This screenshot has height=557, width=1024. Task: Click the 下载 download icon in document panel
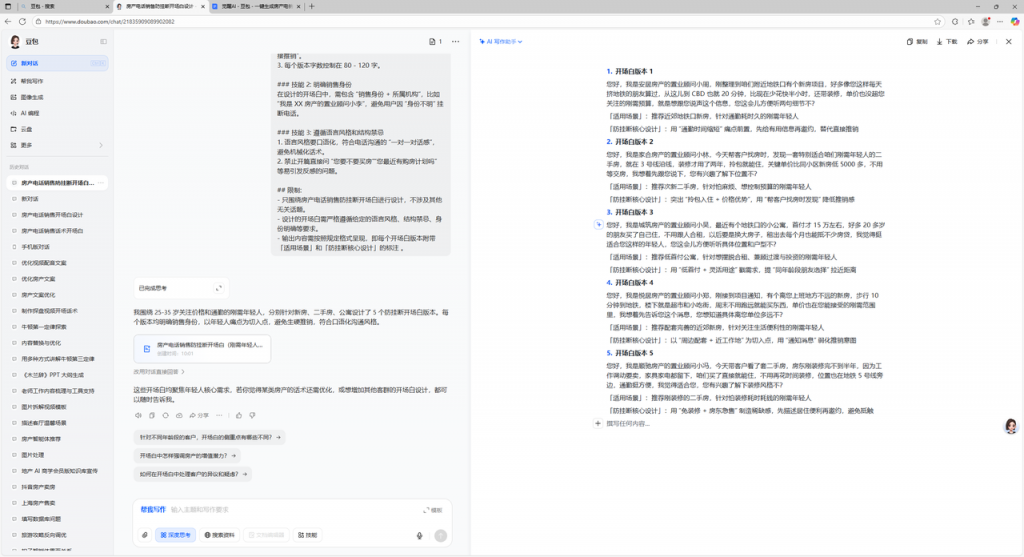click(945, 42)
